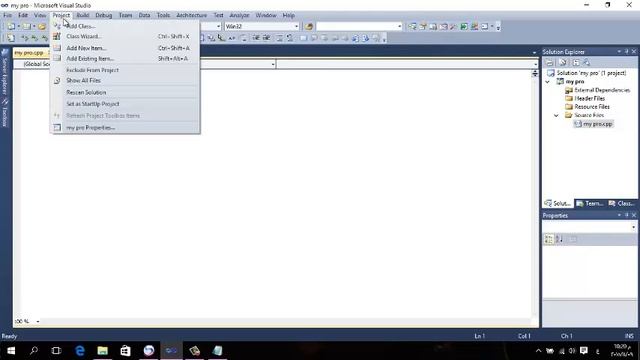The image size is (640, 360).
Task: Open the solution configuration dropdown arrow
Action: point(218,27)
